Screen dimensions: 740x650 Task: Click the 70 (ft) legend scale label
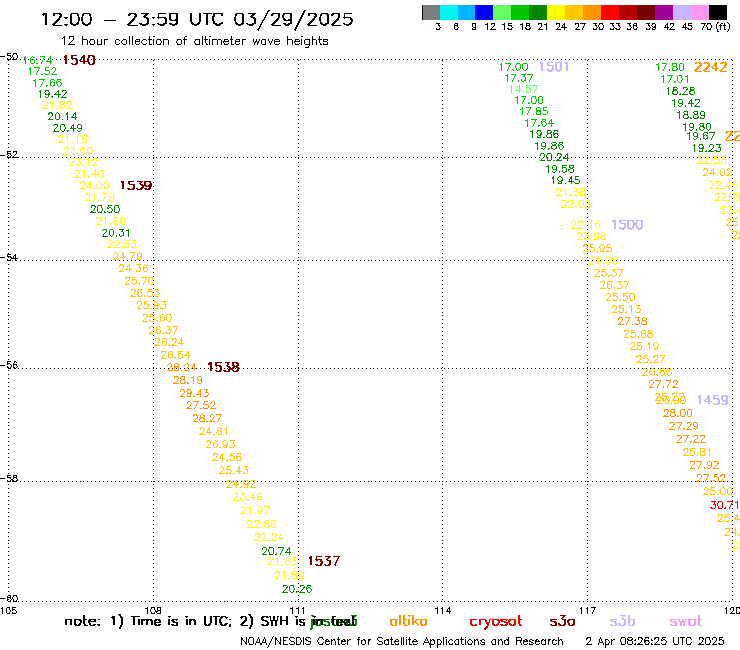click(715, 26)
